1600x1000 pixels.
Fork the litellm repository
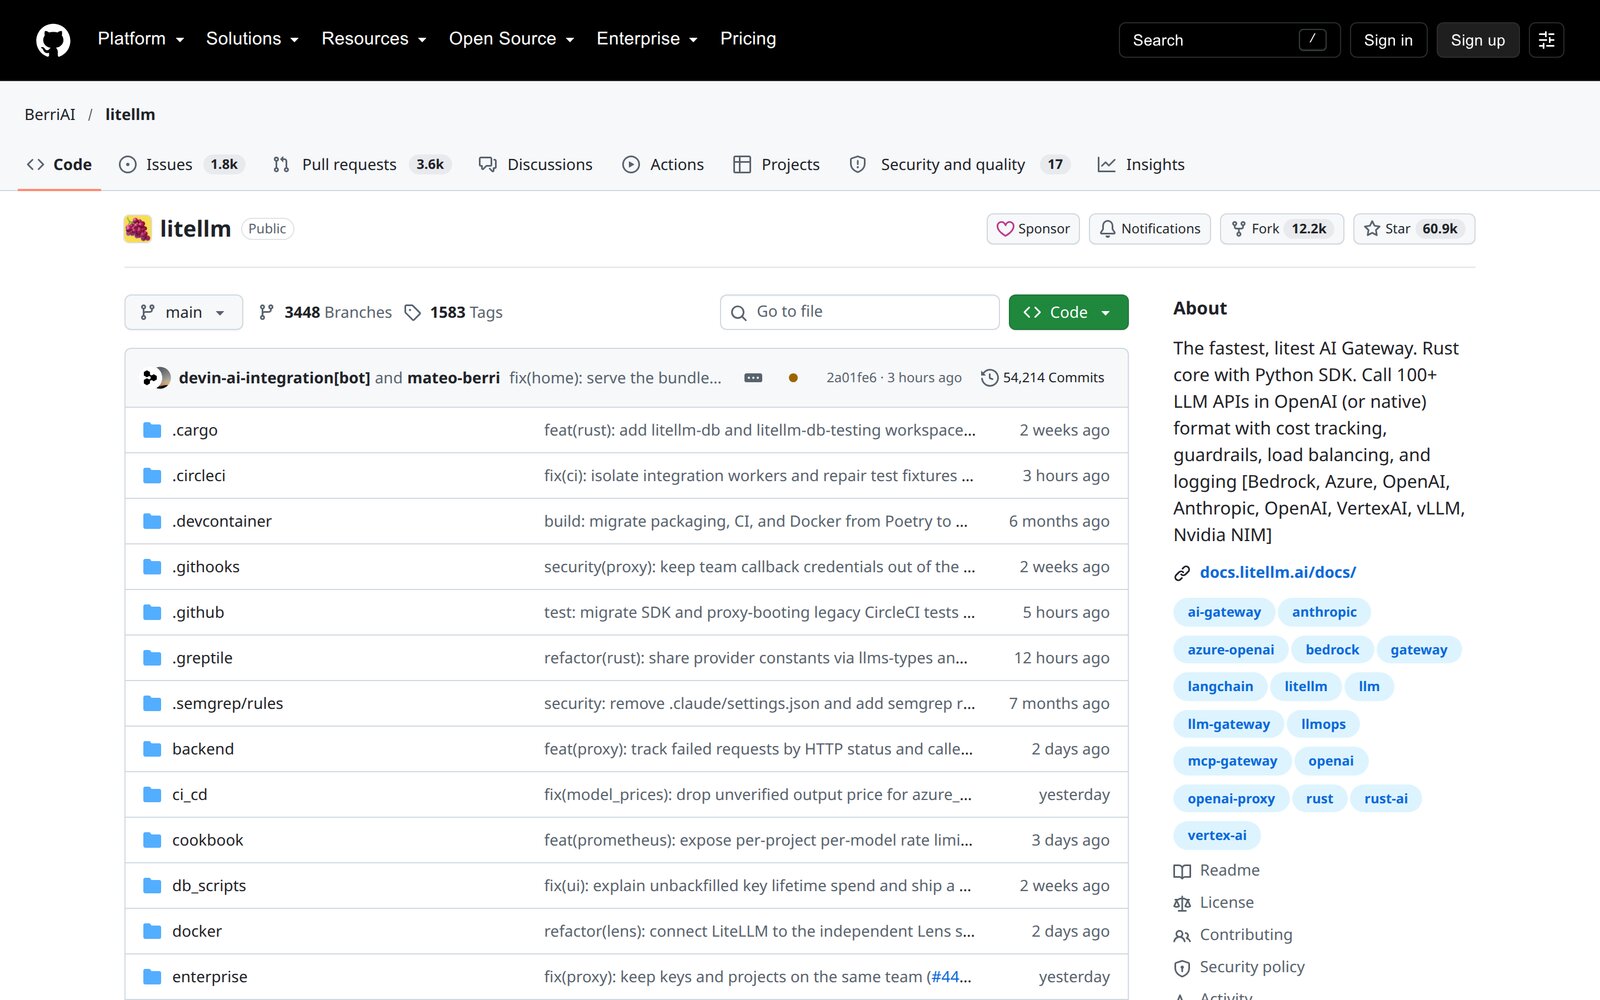click(1282, 229)
